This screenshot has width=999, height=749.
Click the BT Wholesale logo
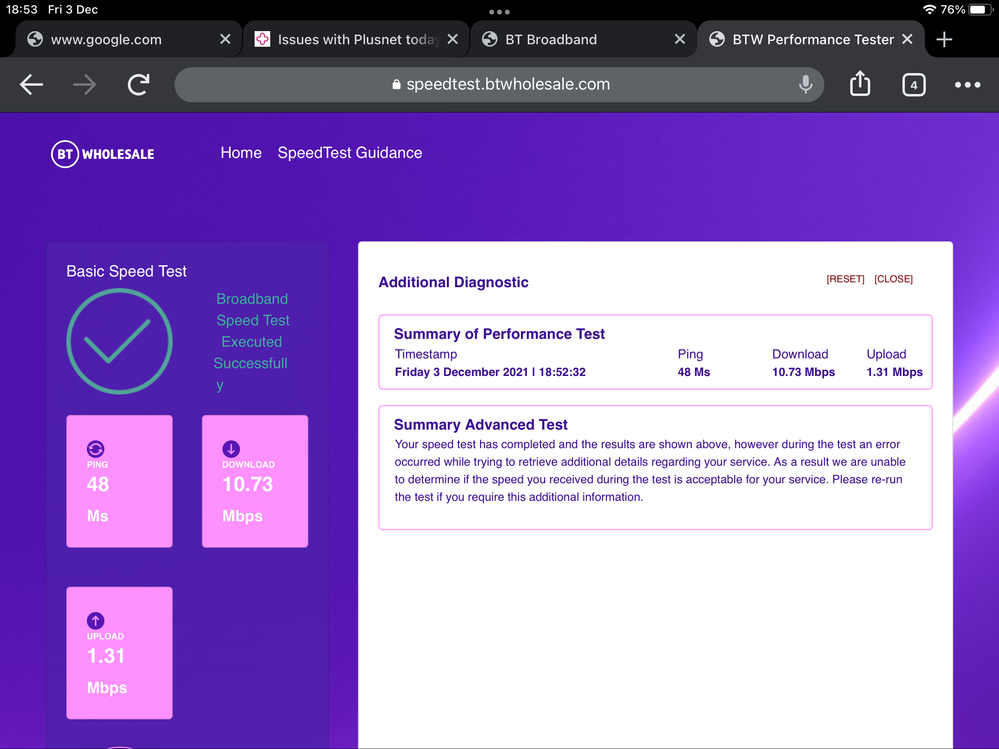coord(103,154)
